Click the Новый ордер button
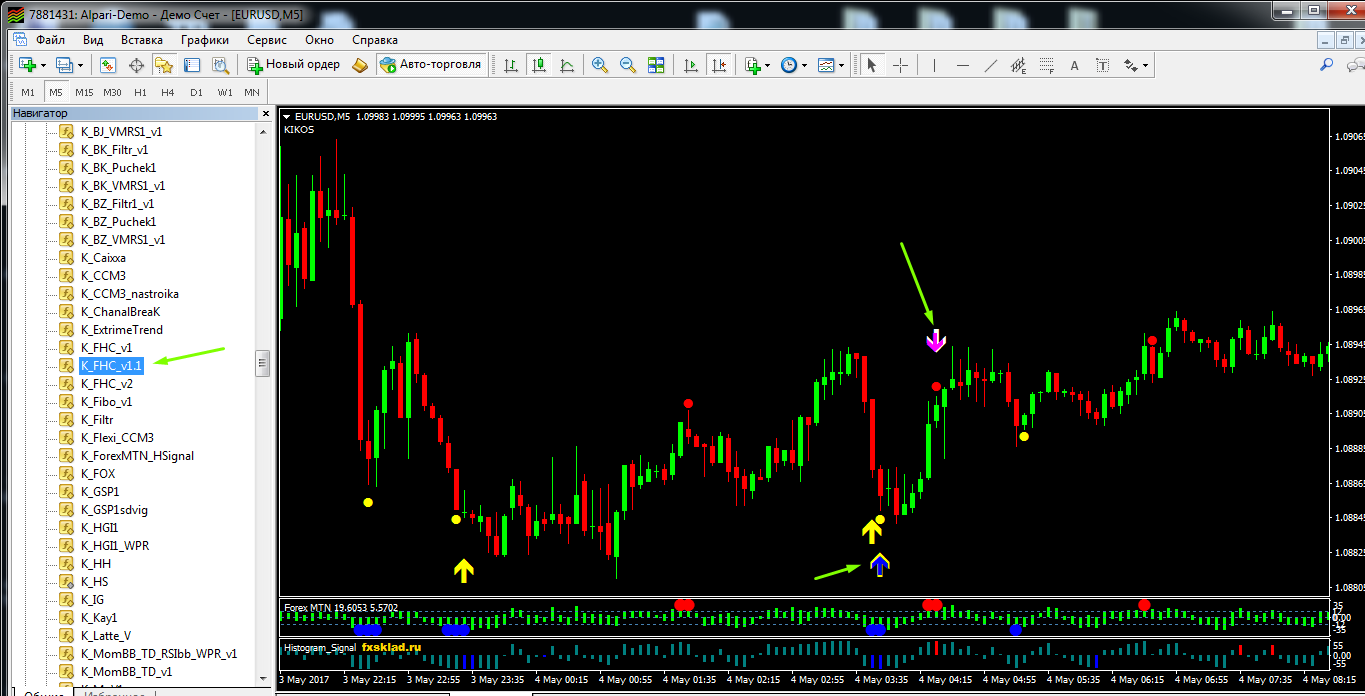Screen dimensions: 1365x696 [295, 64]
